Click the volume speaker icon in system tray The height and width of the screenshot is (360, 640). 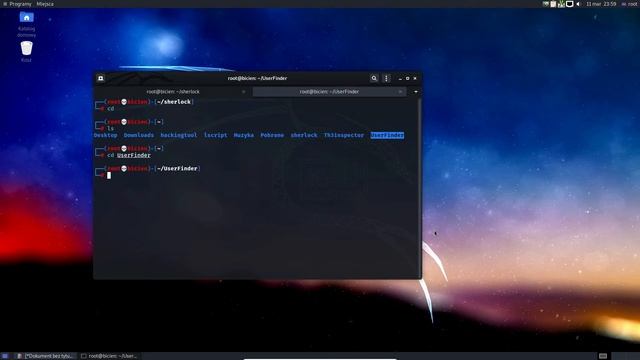point(578,4)
